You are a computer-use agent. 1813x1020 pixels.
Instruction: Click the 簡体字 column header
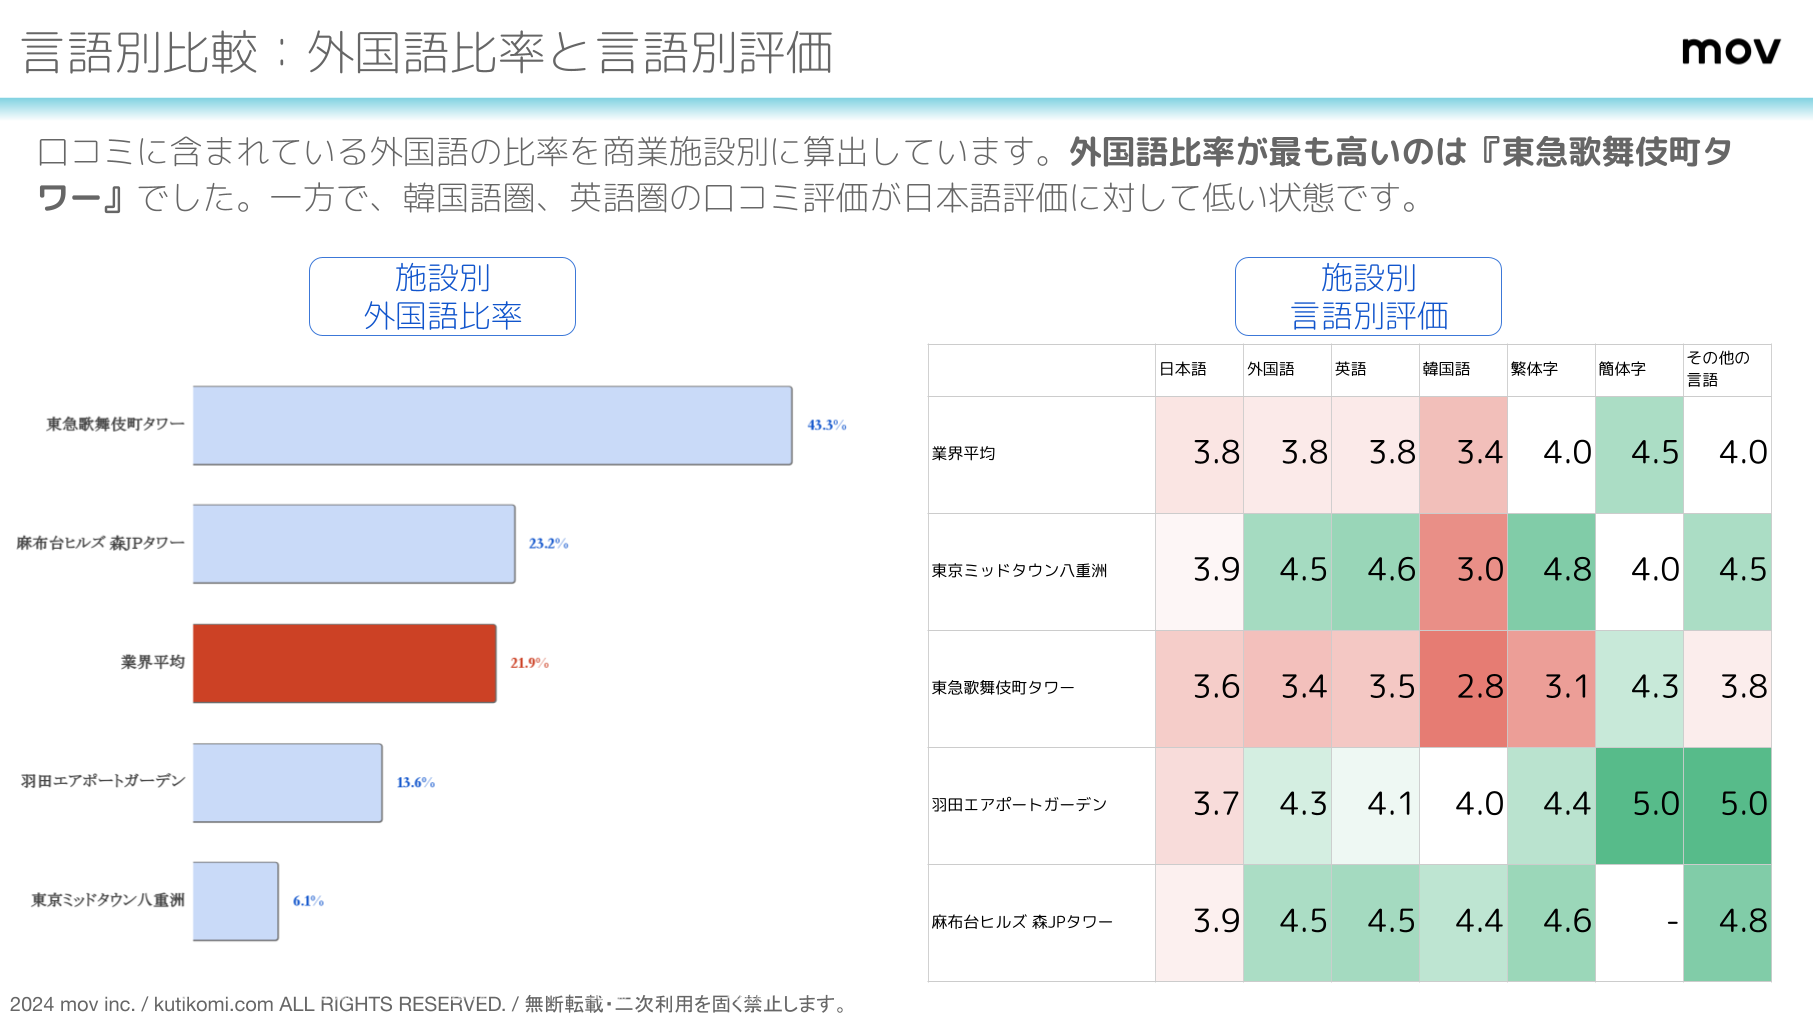pos(1622,369)
